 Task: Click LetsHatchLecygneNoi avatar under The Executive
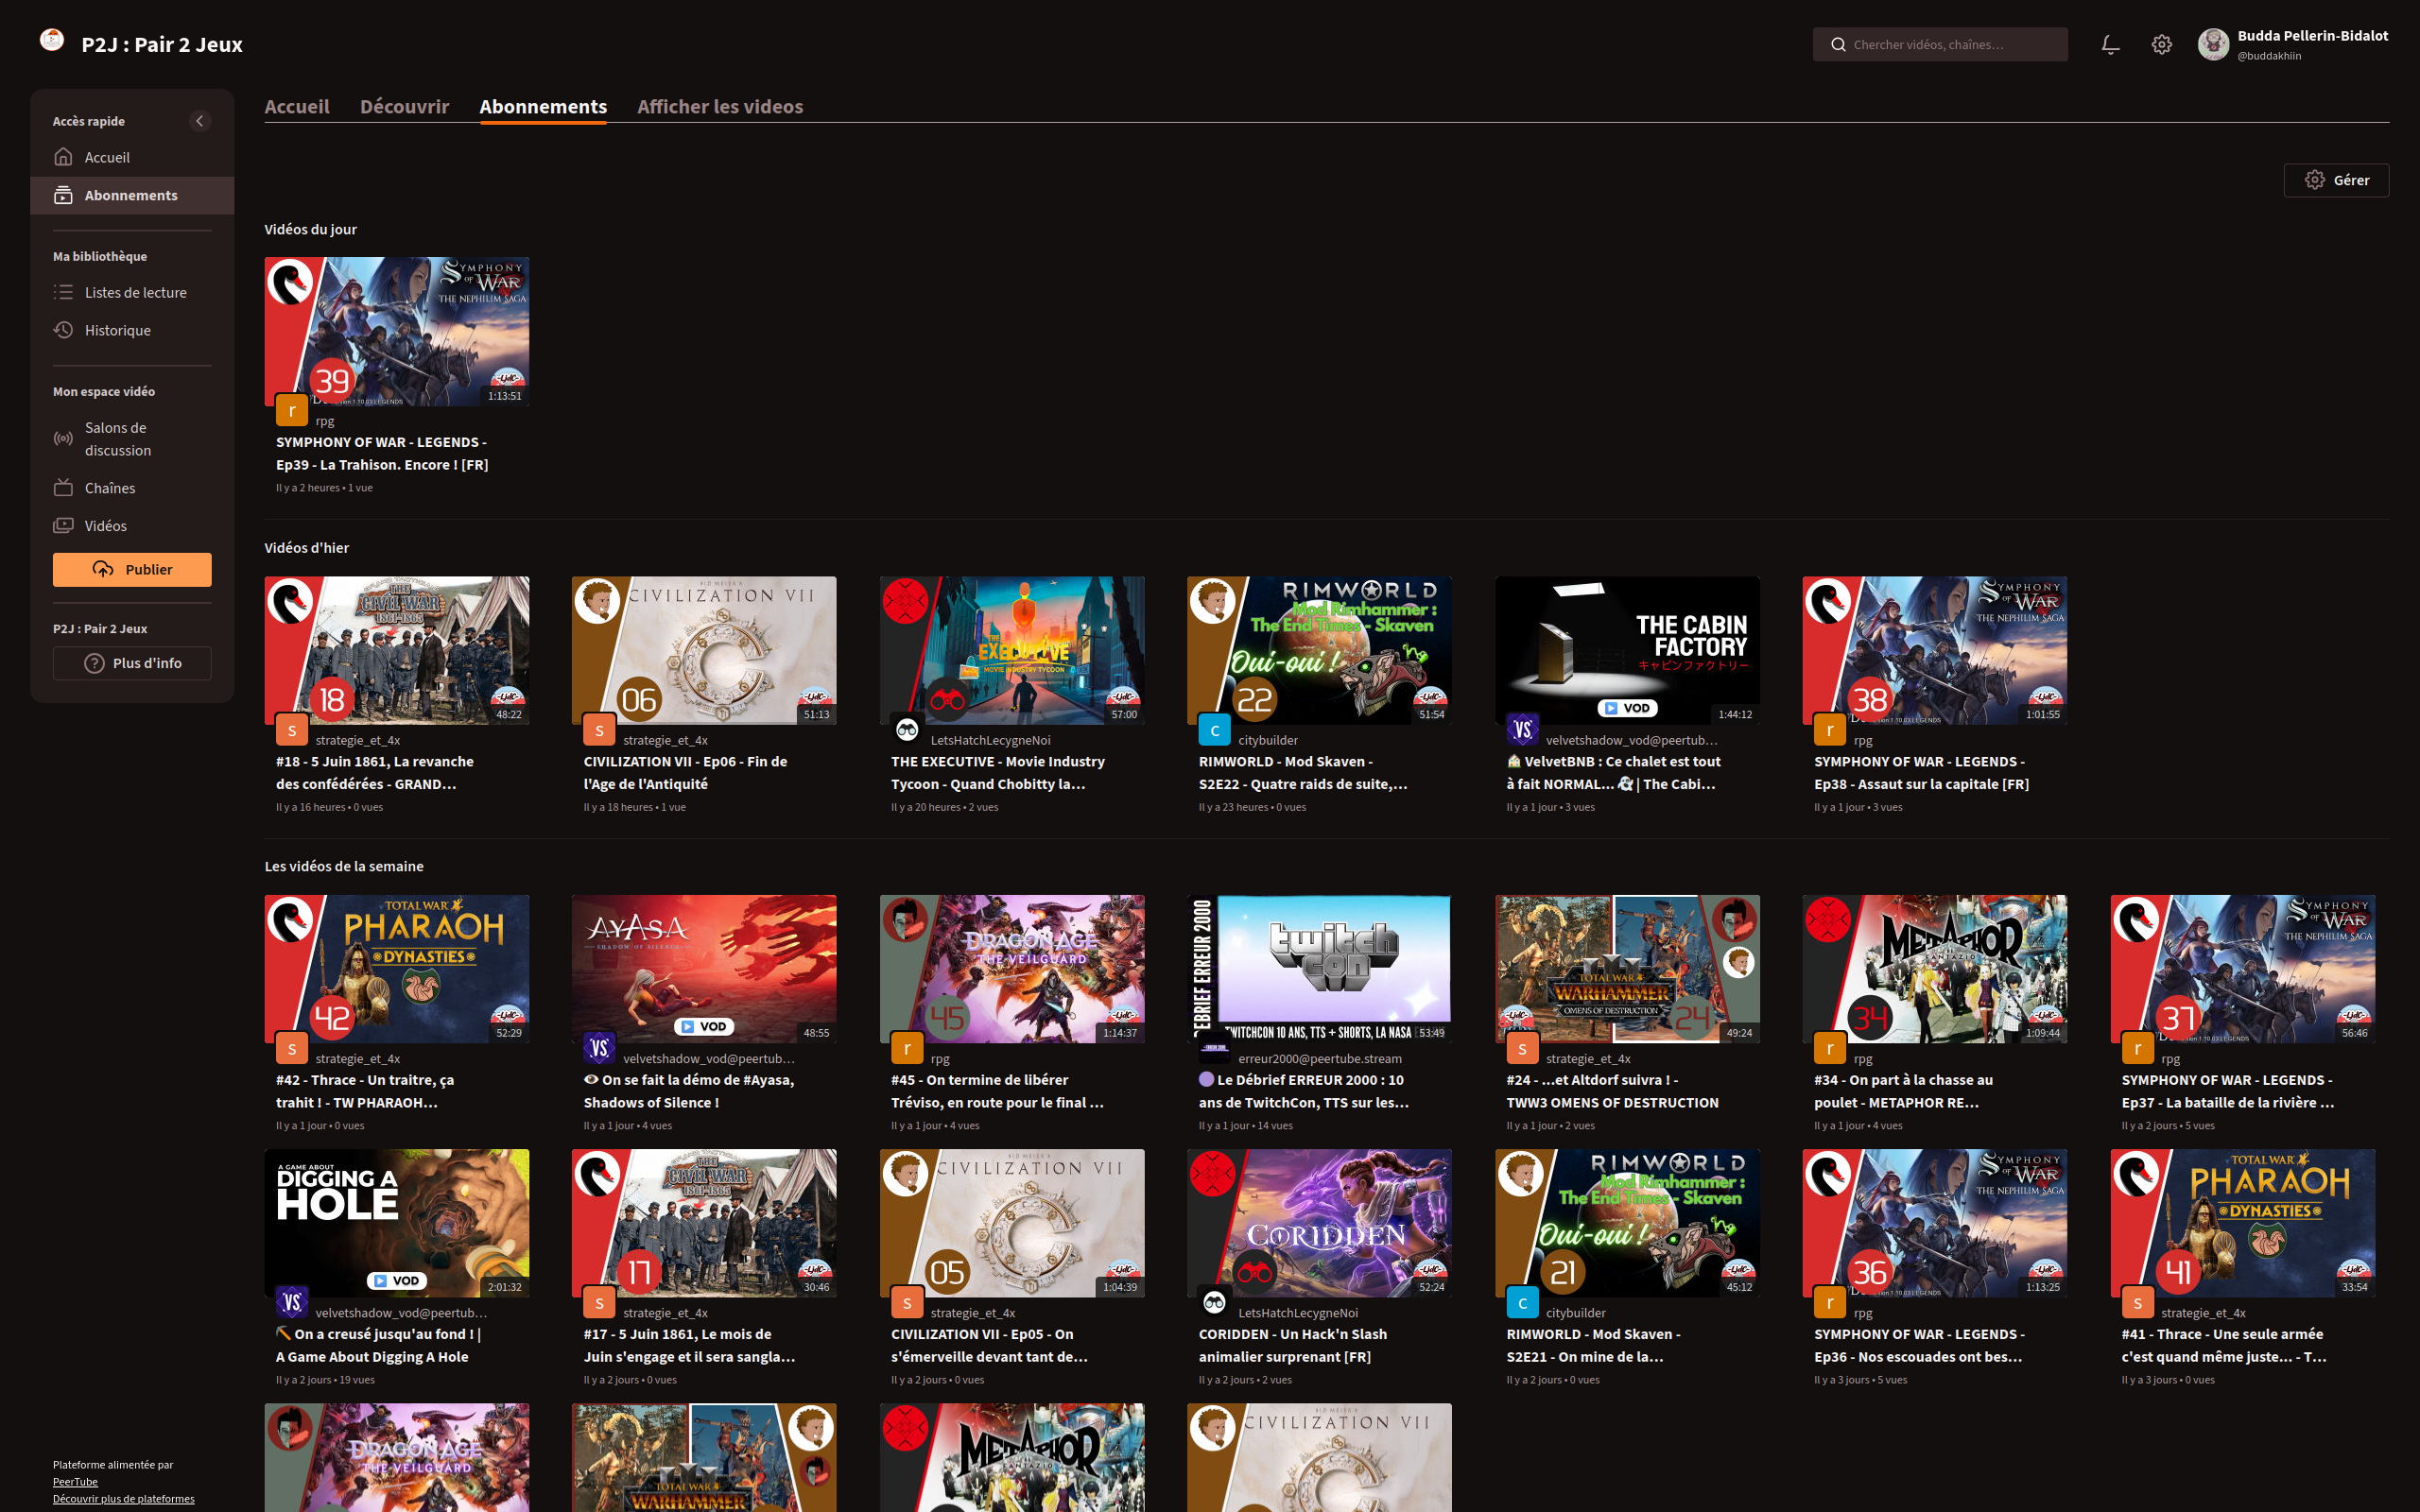tap(907, 730)
